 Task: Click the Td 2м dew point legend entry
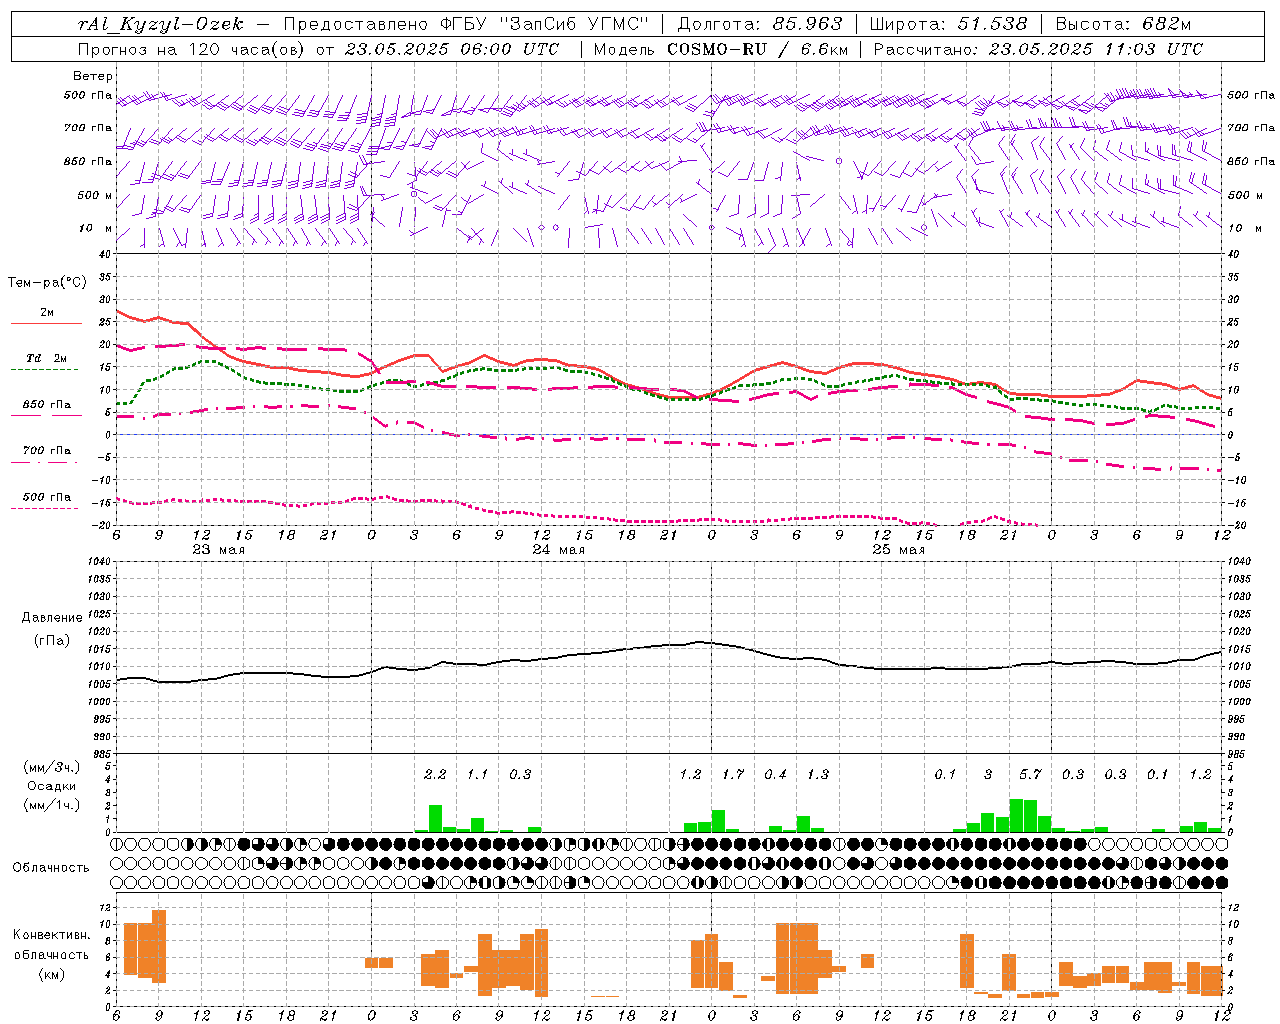point(47,358)
